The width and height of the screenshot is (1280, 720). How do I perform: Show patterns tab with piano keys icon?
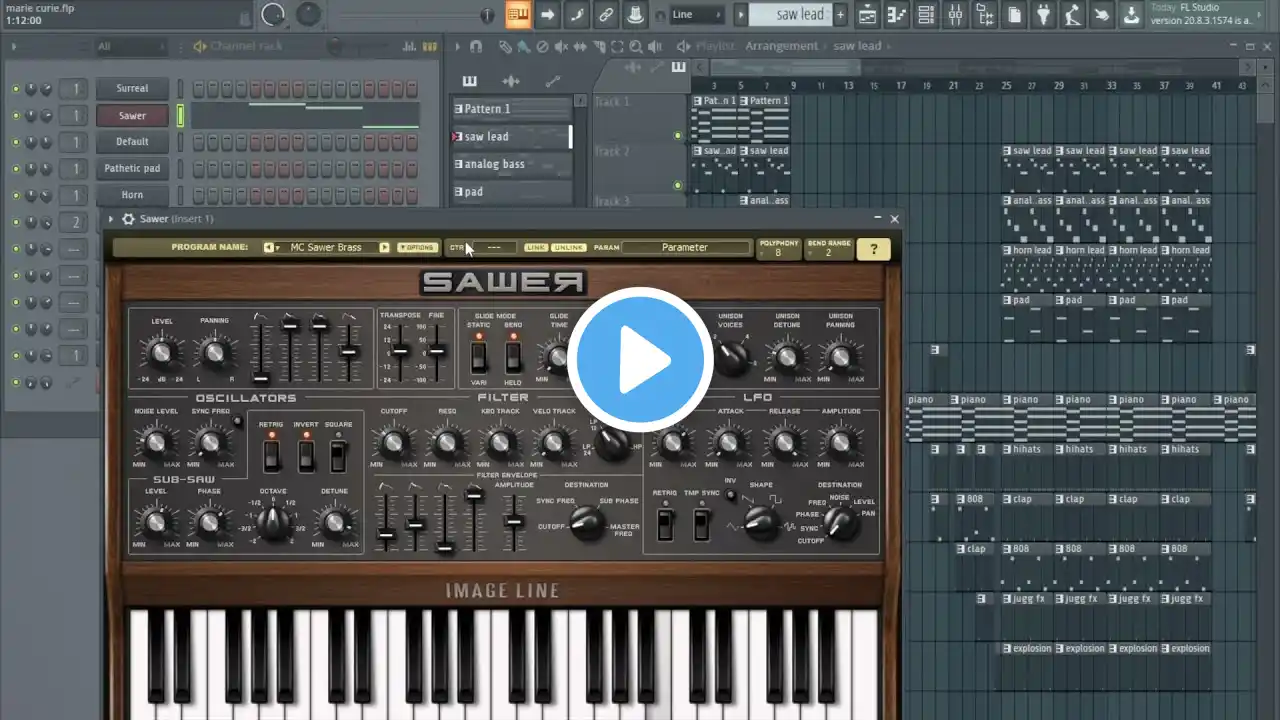(x=470, y=81)
